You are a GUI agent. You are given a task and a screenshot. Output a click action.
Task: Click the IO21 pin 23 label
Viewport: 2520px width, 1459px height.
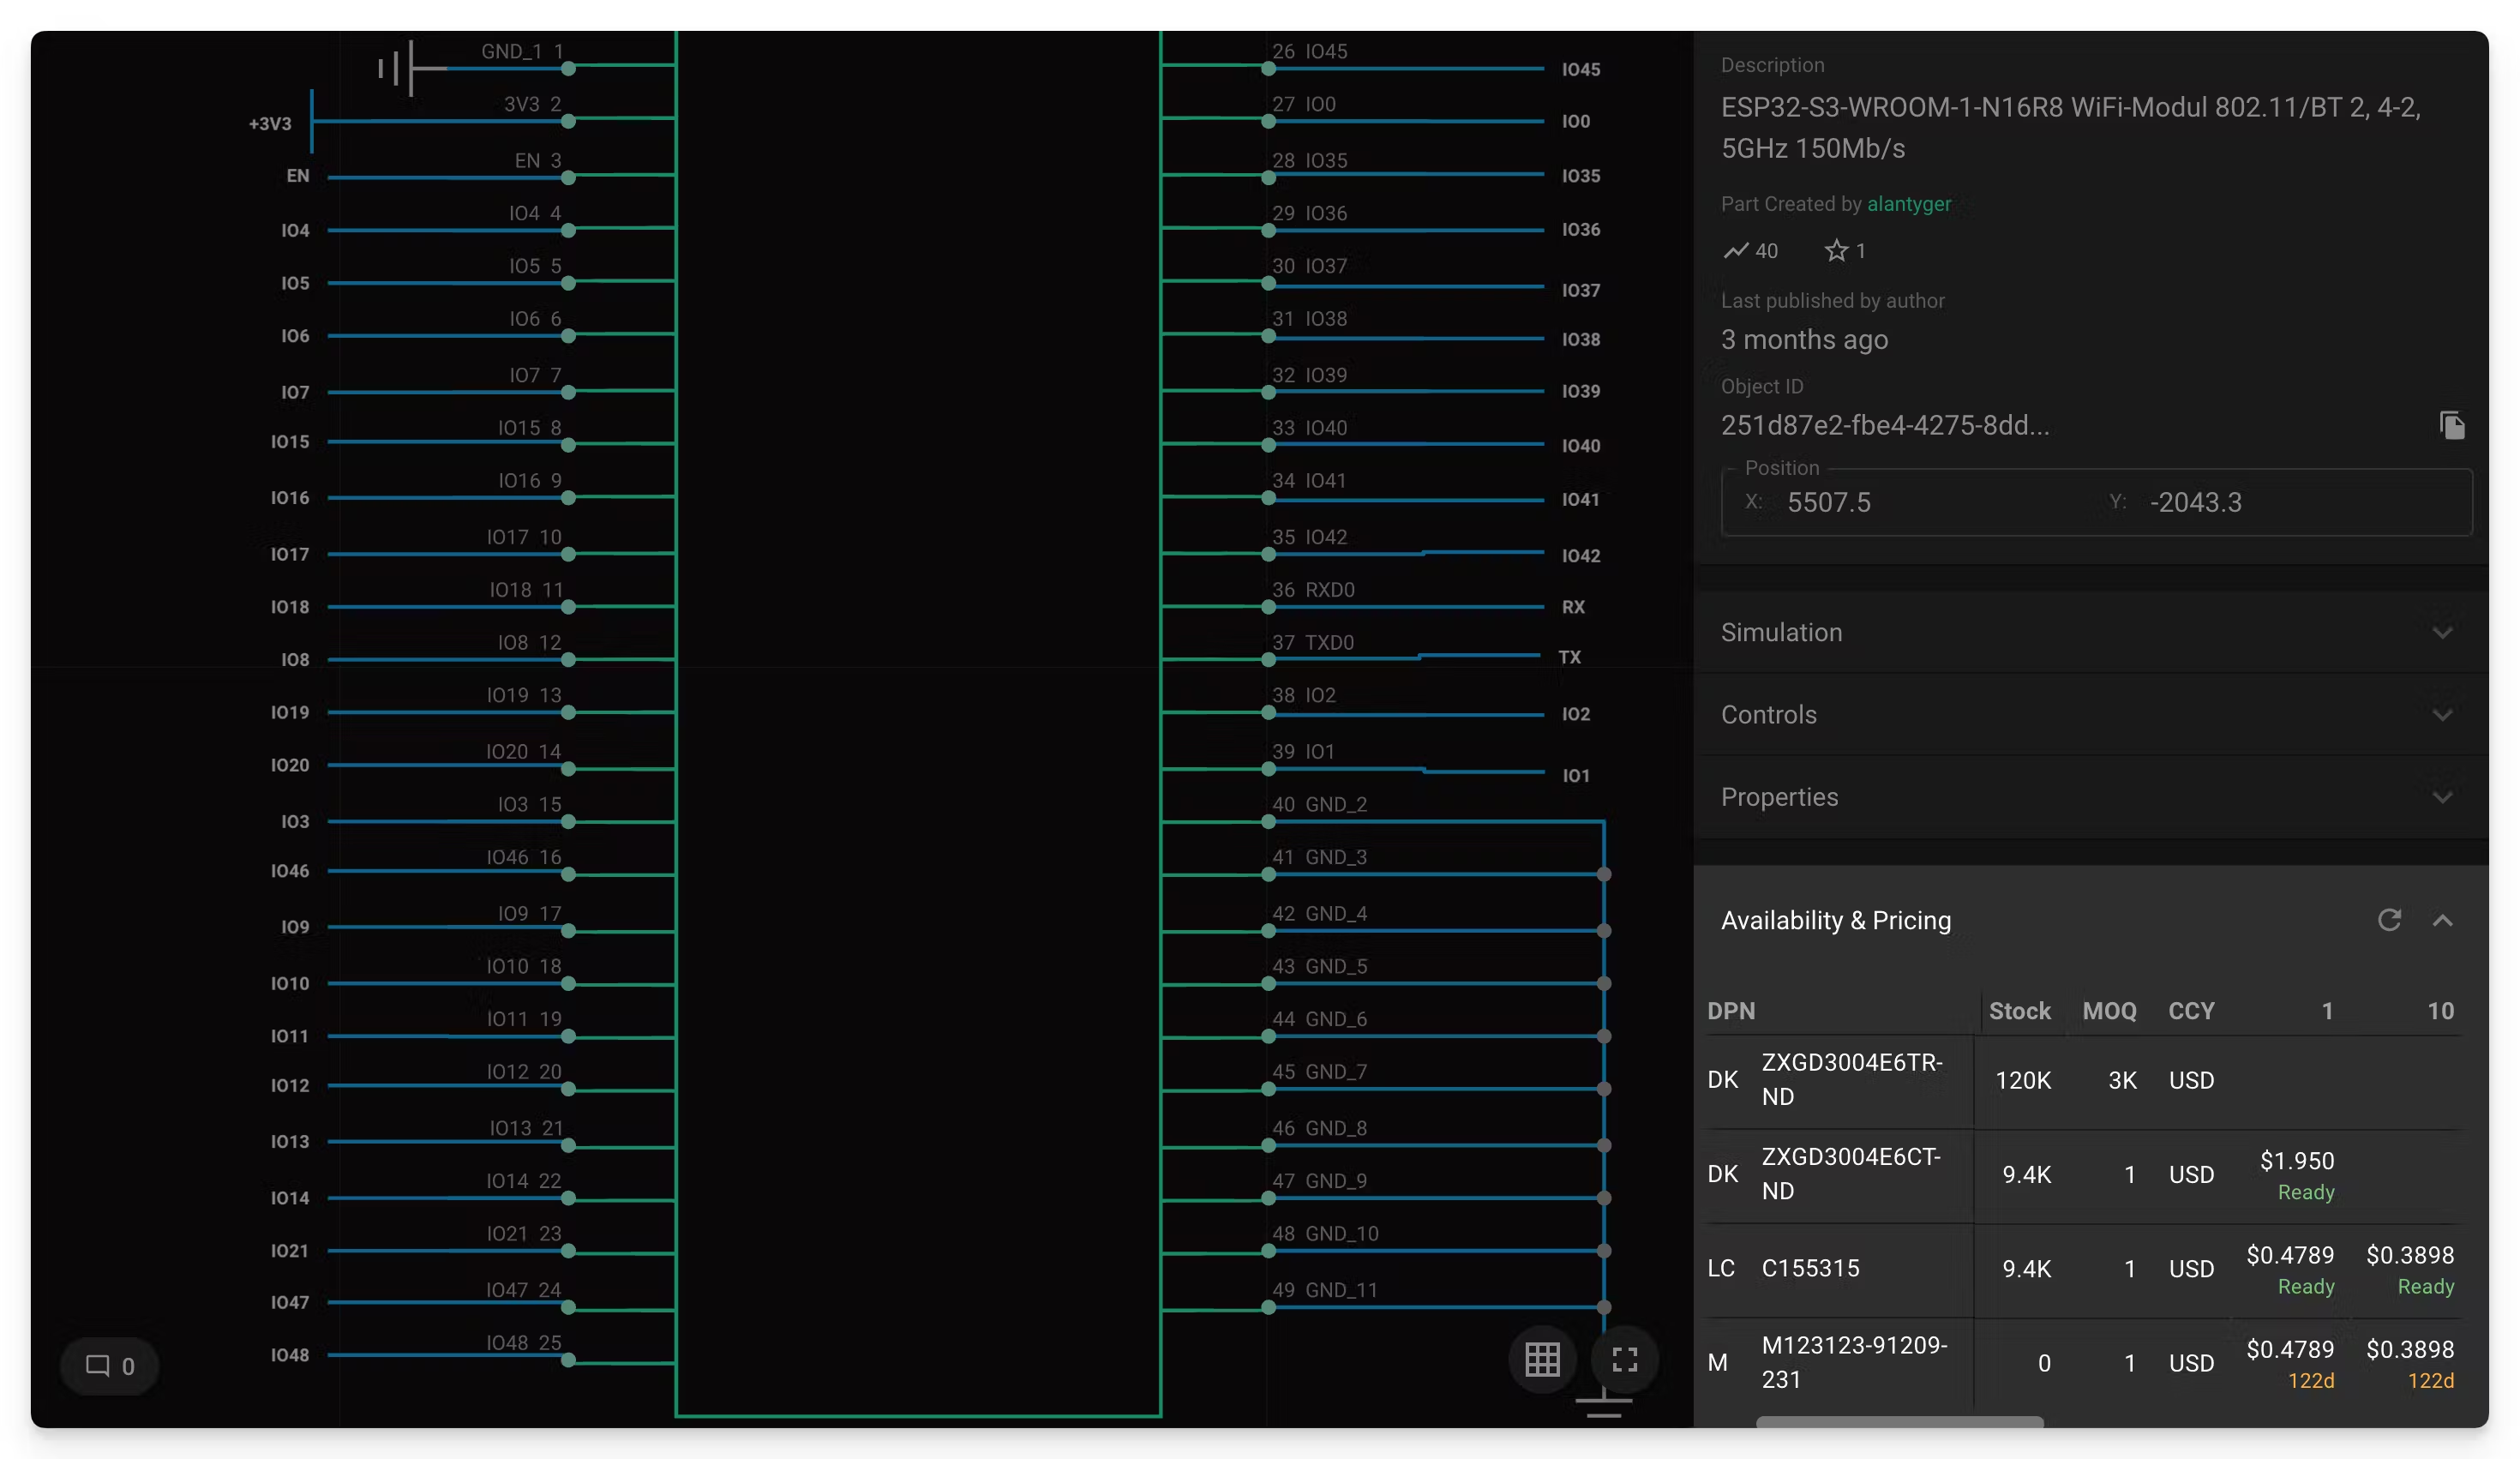tap(524, 1233)
